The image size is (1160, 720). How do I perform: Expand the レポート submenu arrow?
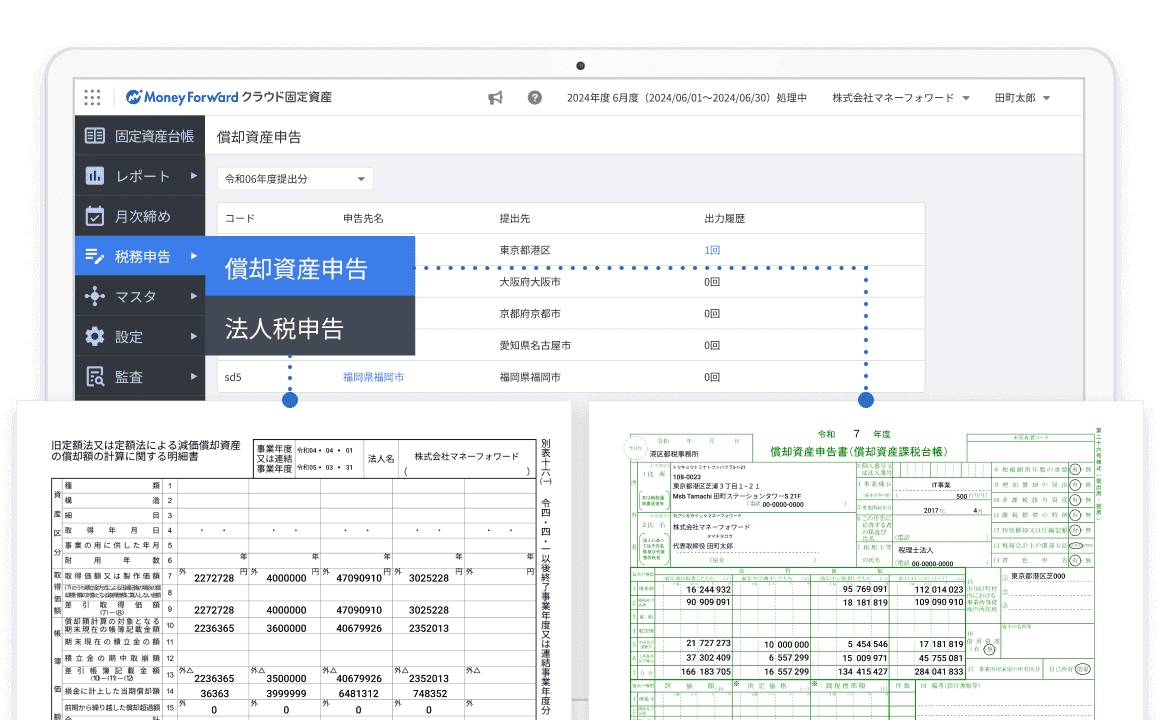pyautogui.click(x=194, y=176)
